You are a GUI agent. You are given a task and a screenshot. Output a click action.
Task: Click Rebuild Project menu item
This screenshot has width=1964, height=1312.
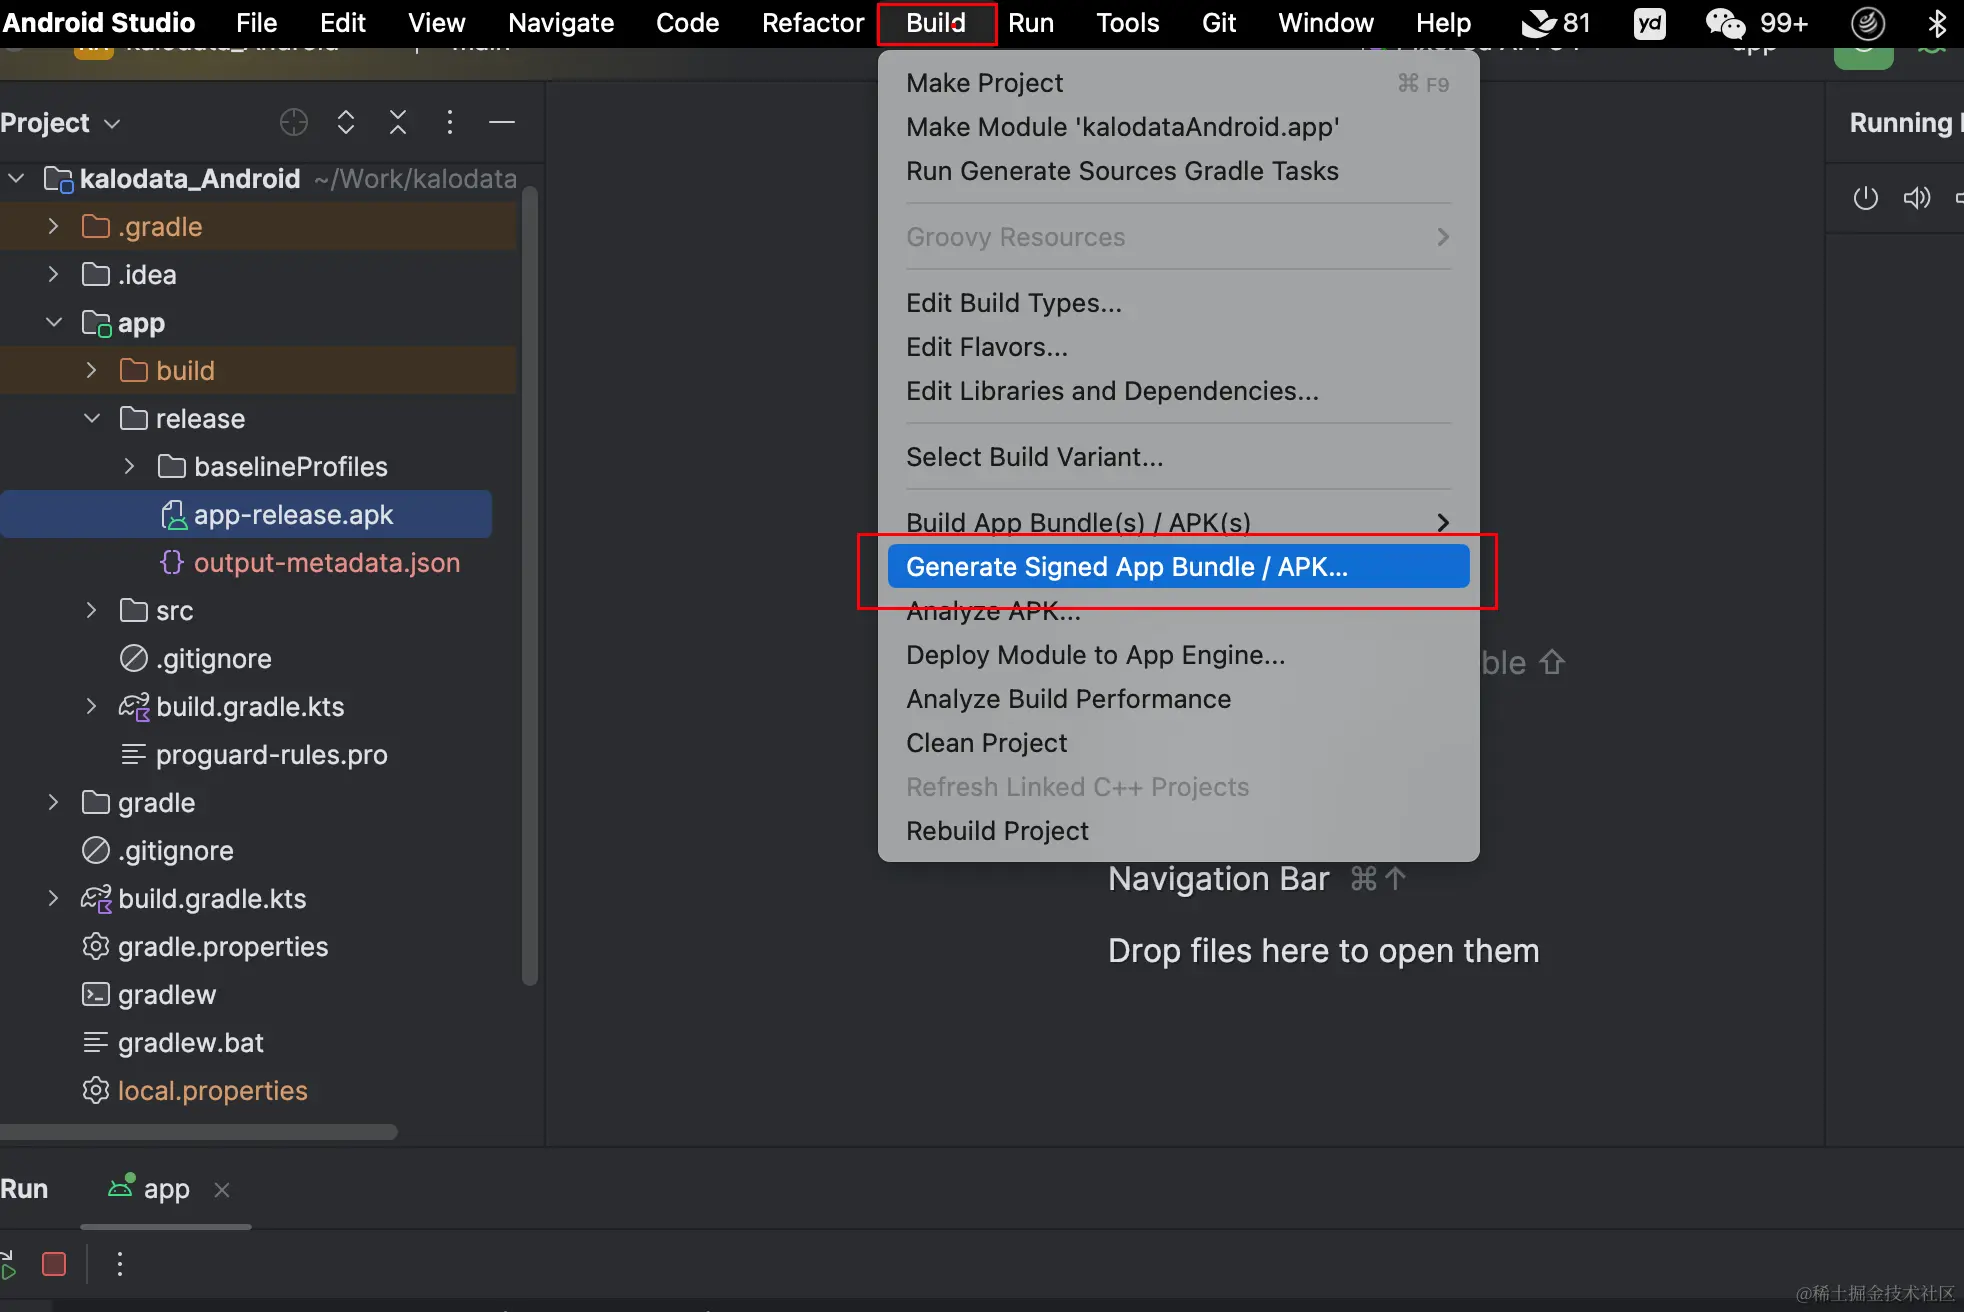click(1178, 831)
